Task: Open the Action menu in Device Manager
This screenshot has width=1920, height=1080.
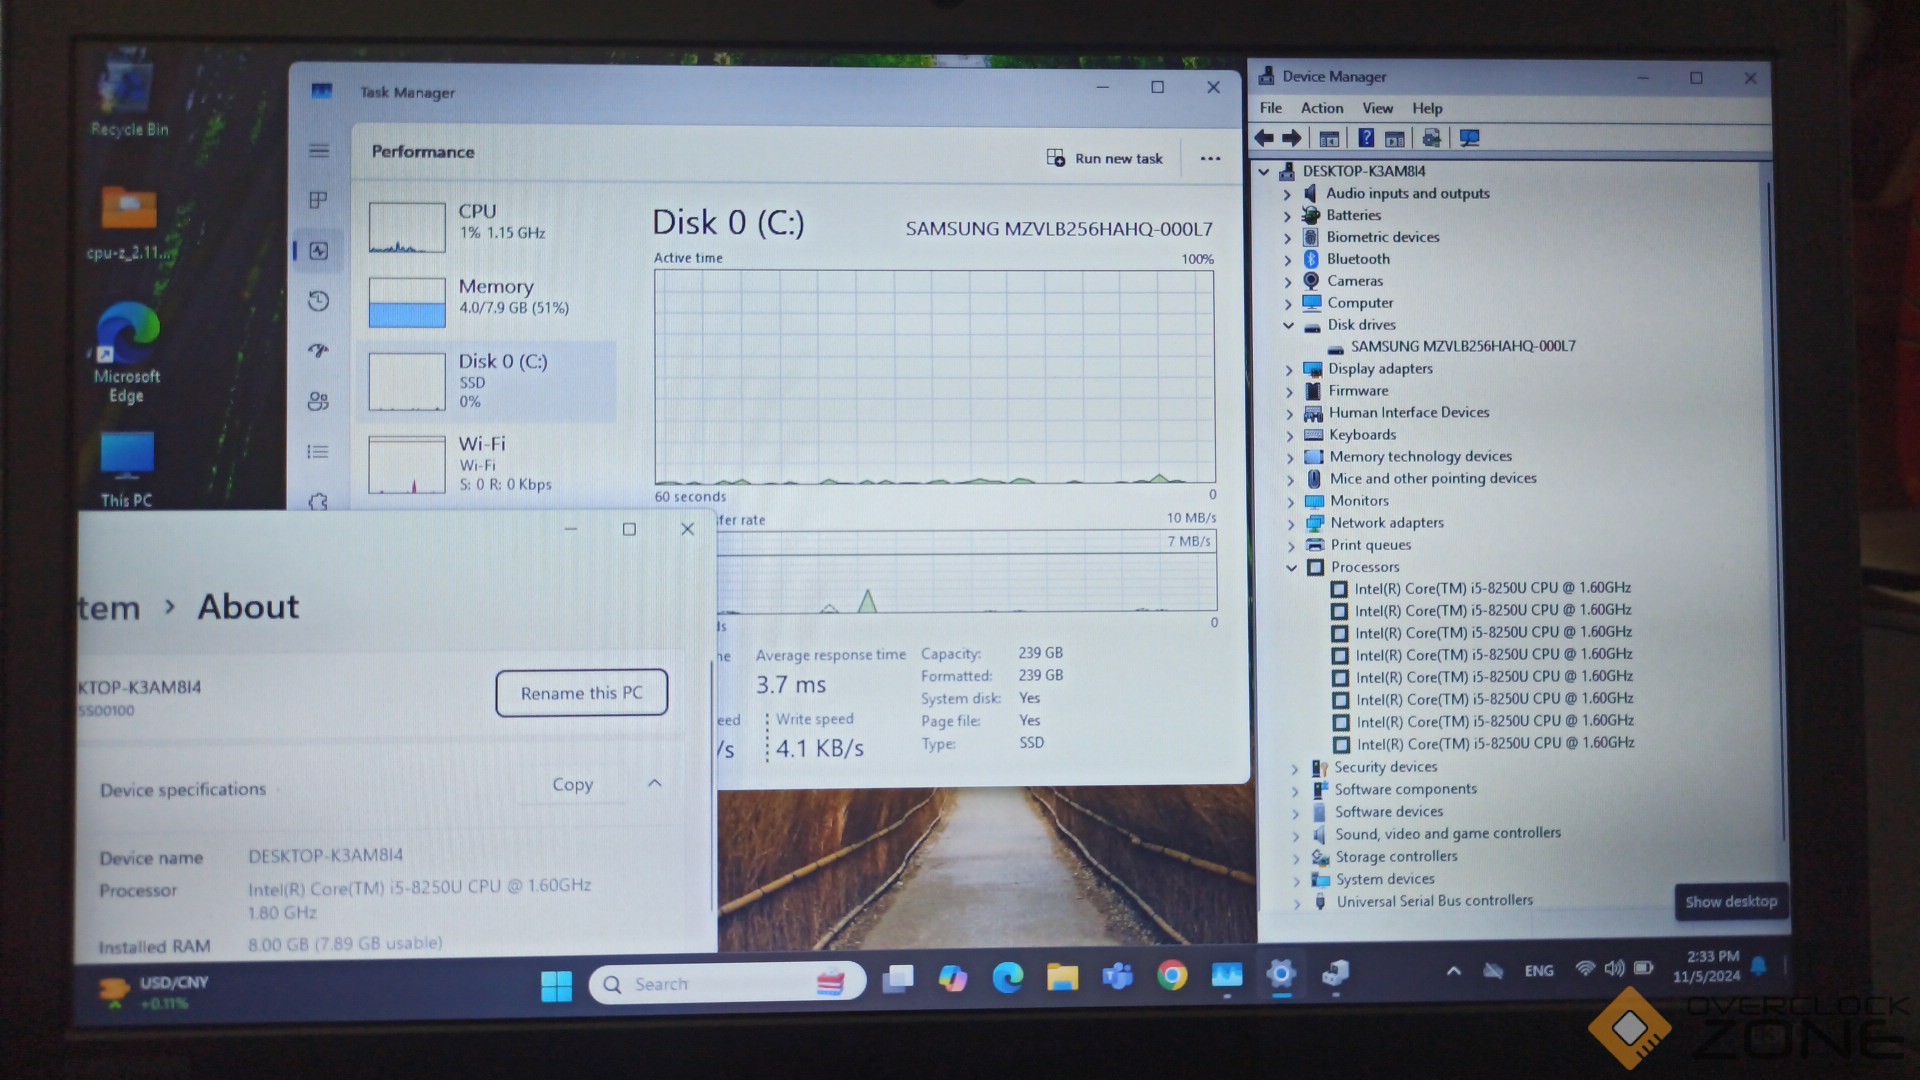Action: (1321, 108)
